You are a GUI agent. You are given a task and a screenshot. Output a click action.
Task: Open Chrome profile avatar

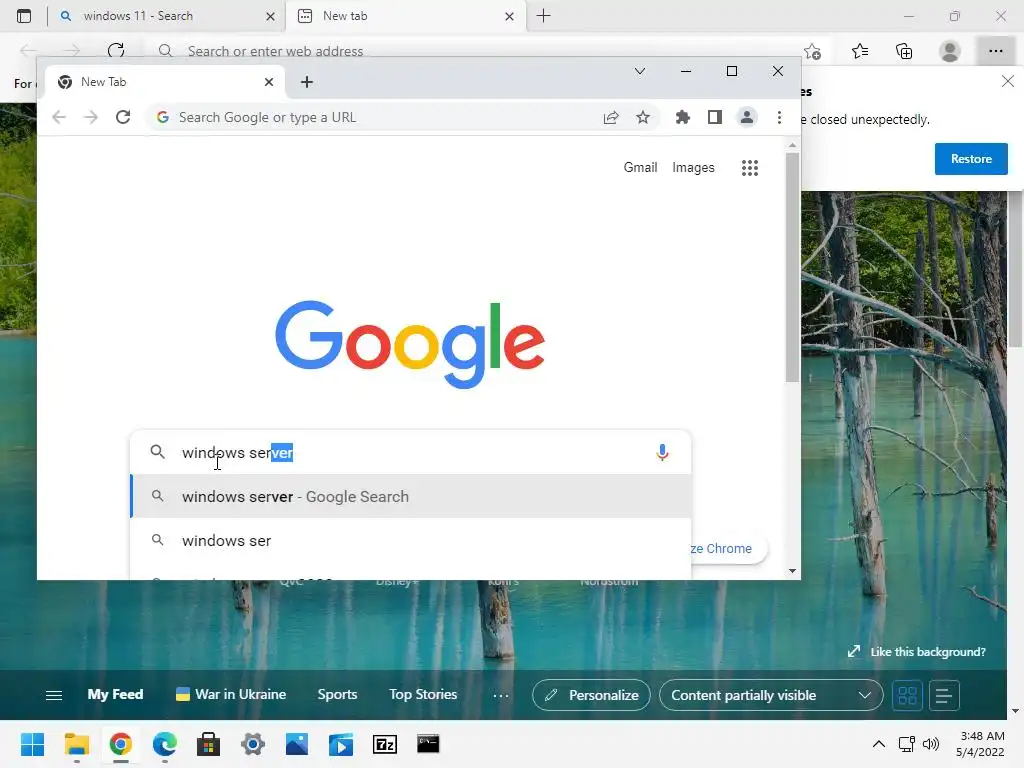(746, 117)
